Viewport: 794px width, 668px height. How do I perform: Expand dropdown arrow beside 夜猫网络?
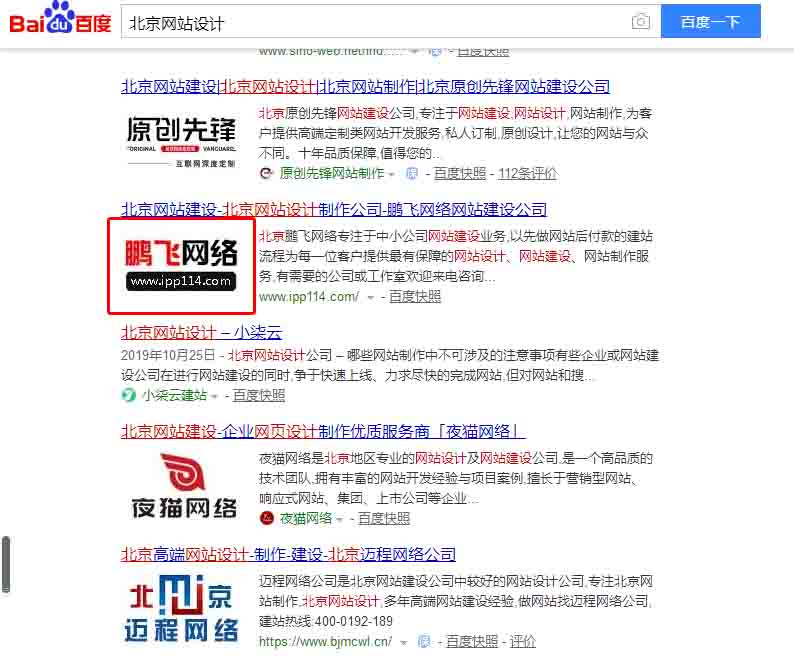340,519
